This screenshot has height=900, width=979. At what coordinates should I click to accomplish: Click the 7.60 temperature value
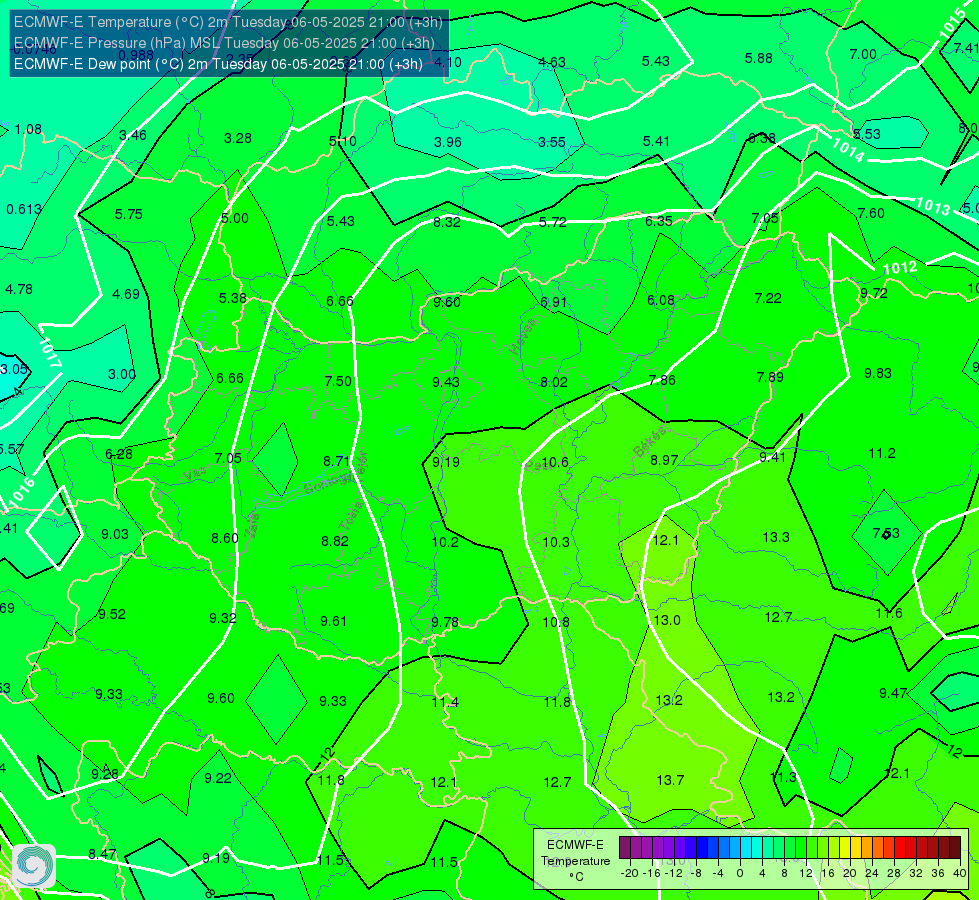pyautogui.click(x=871, y=213)
